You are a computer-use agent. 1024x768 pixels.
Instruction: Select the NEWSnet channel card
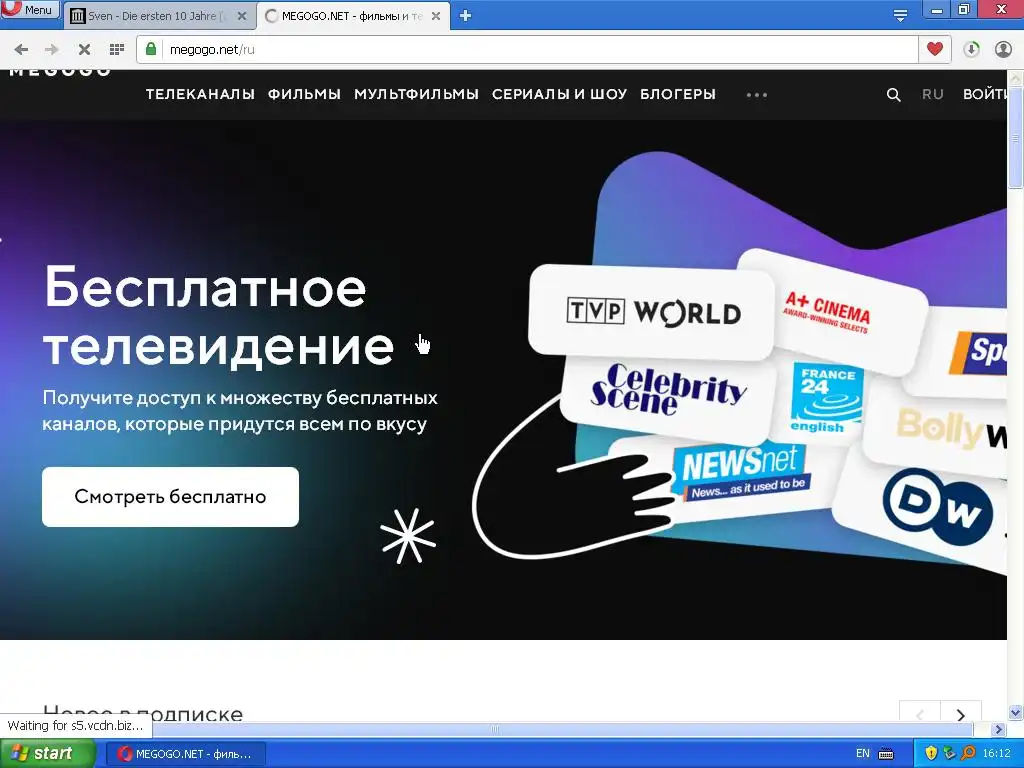coord(743,473)
